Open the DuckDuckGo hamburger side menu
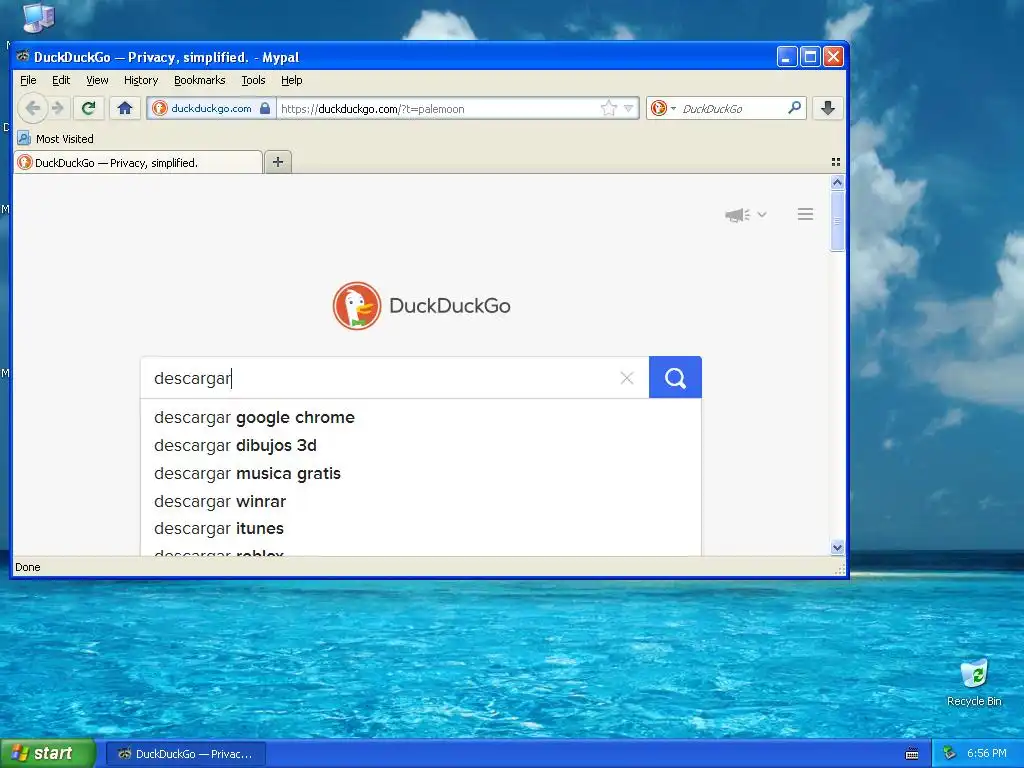Image resolution: width=1024 pixels, height=768 pixels. pyautogui.click(x=805, y=214)
